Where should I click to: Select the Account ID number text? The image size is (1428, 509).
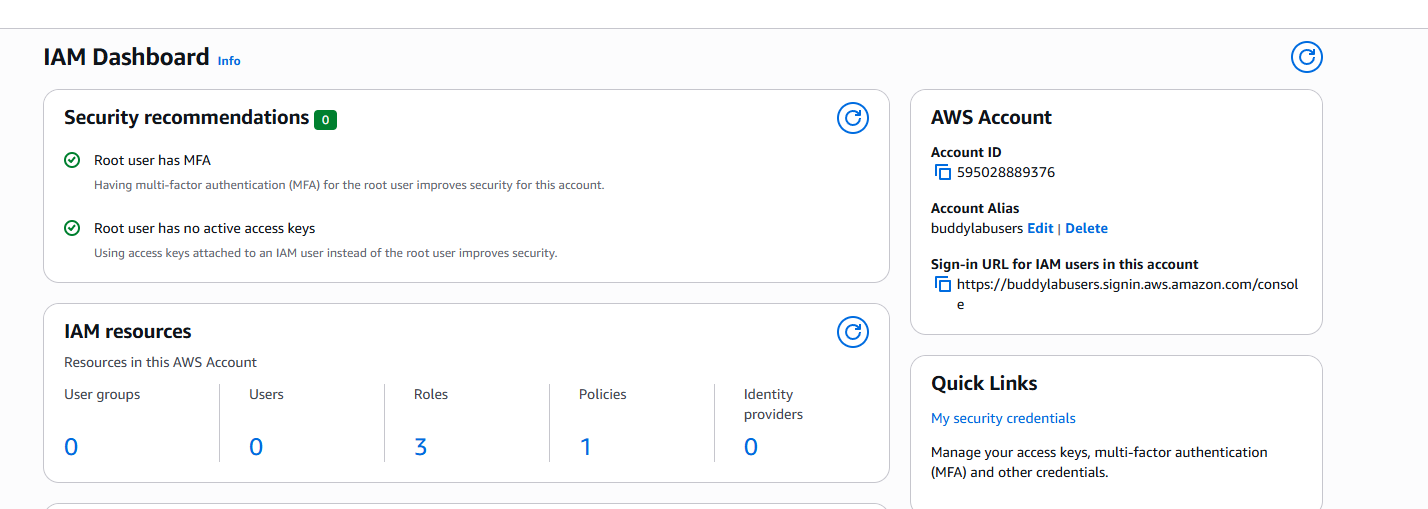click(1006, 172)
